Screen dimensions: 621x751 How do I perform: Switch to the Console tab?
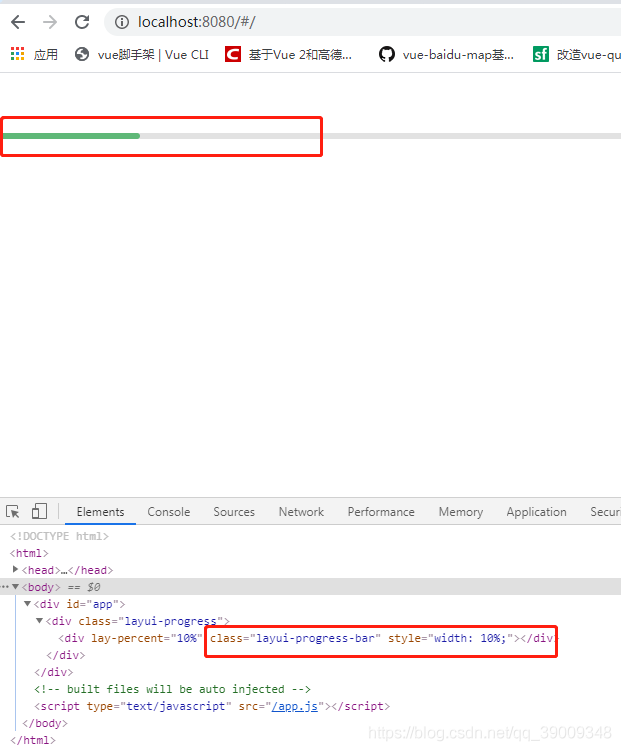coord(169,512)
